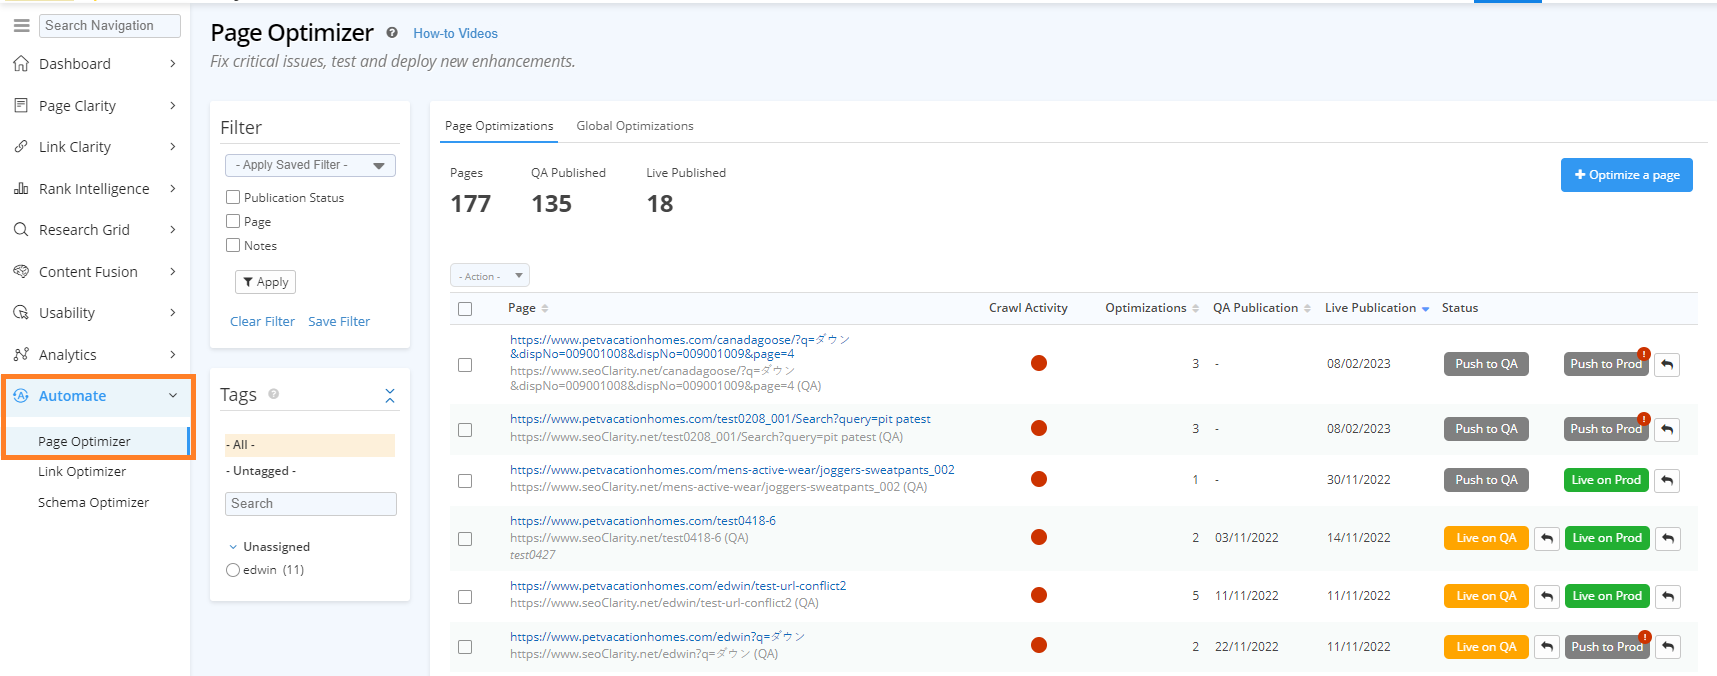Click the help icon beside Page Optimizer title
The height and width of the screenshot is (676, 1717).
click(x=392, y=33)
